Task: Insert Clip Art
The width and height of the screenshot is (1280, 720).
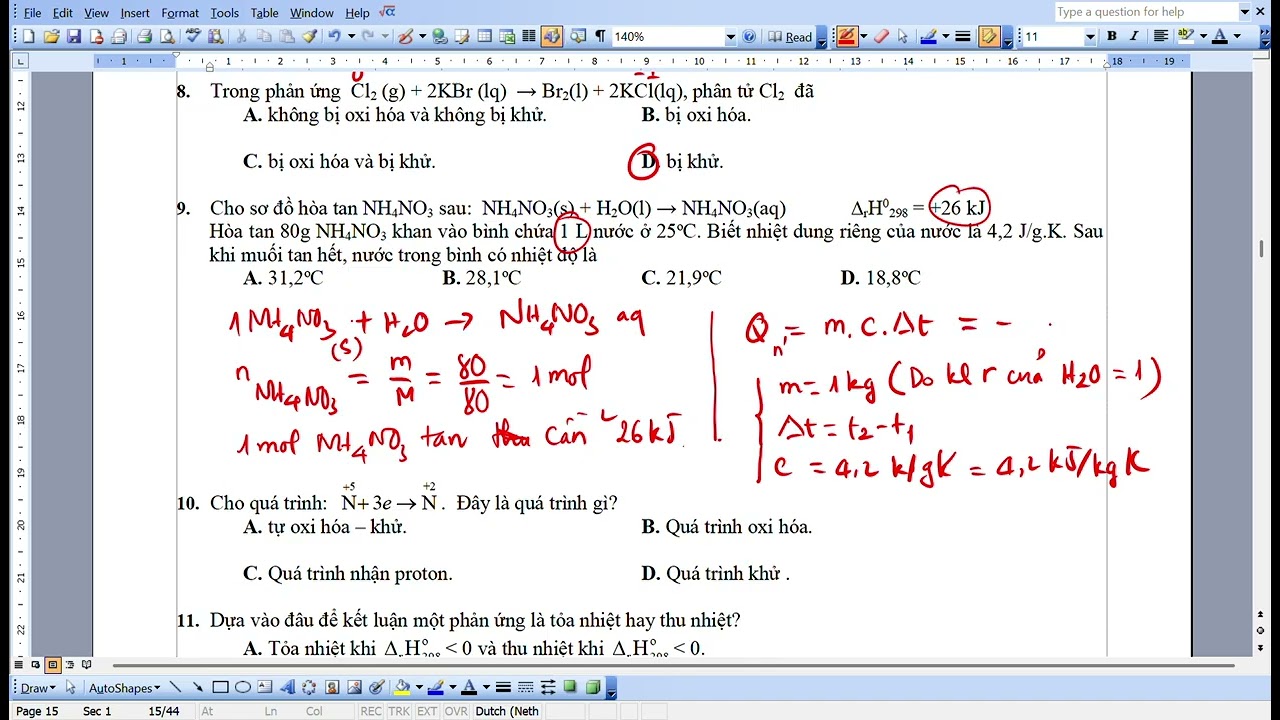Action: pos(332,687)
